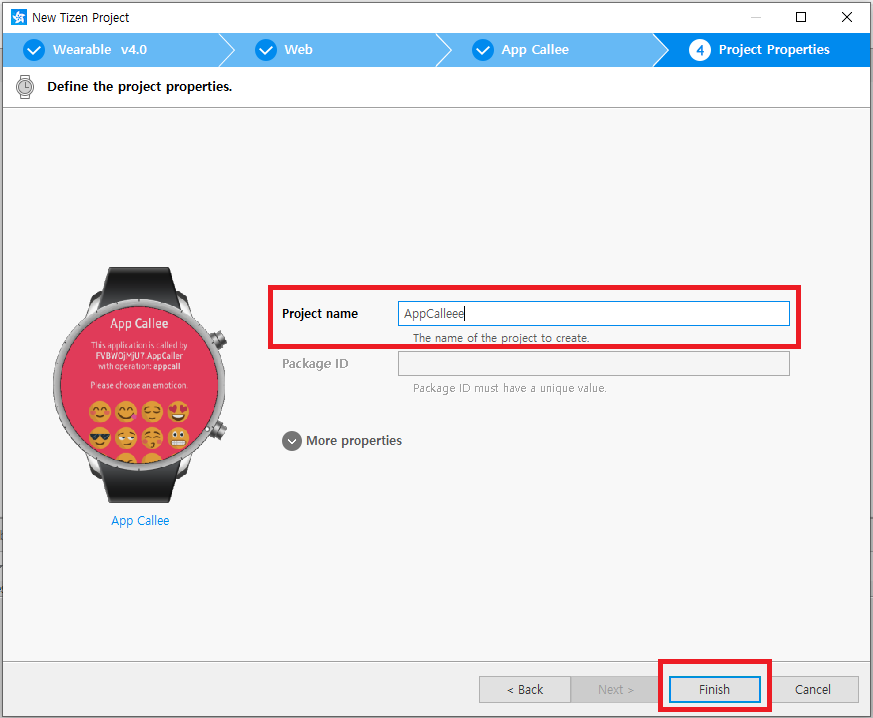Viewport: 873px width, 718px height.
Task: Open the App Callee link under the watch
Action: tap(140, 520)
